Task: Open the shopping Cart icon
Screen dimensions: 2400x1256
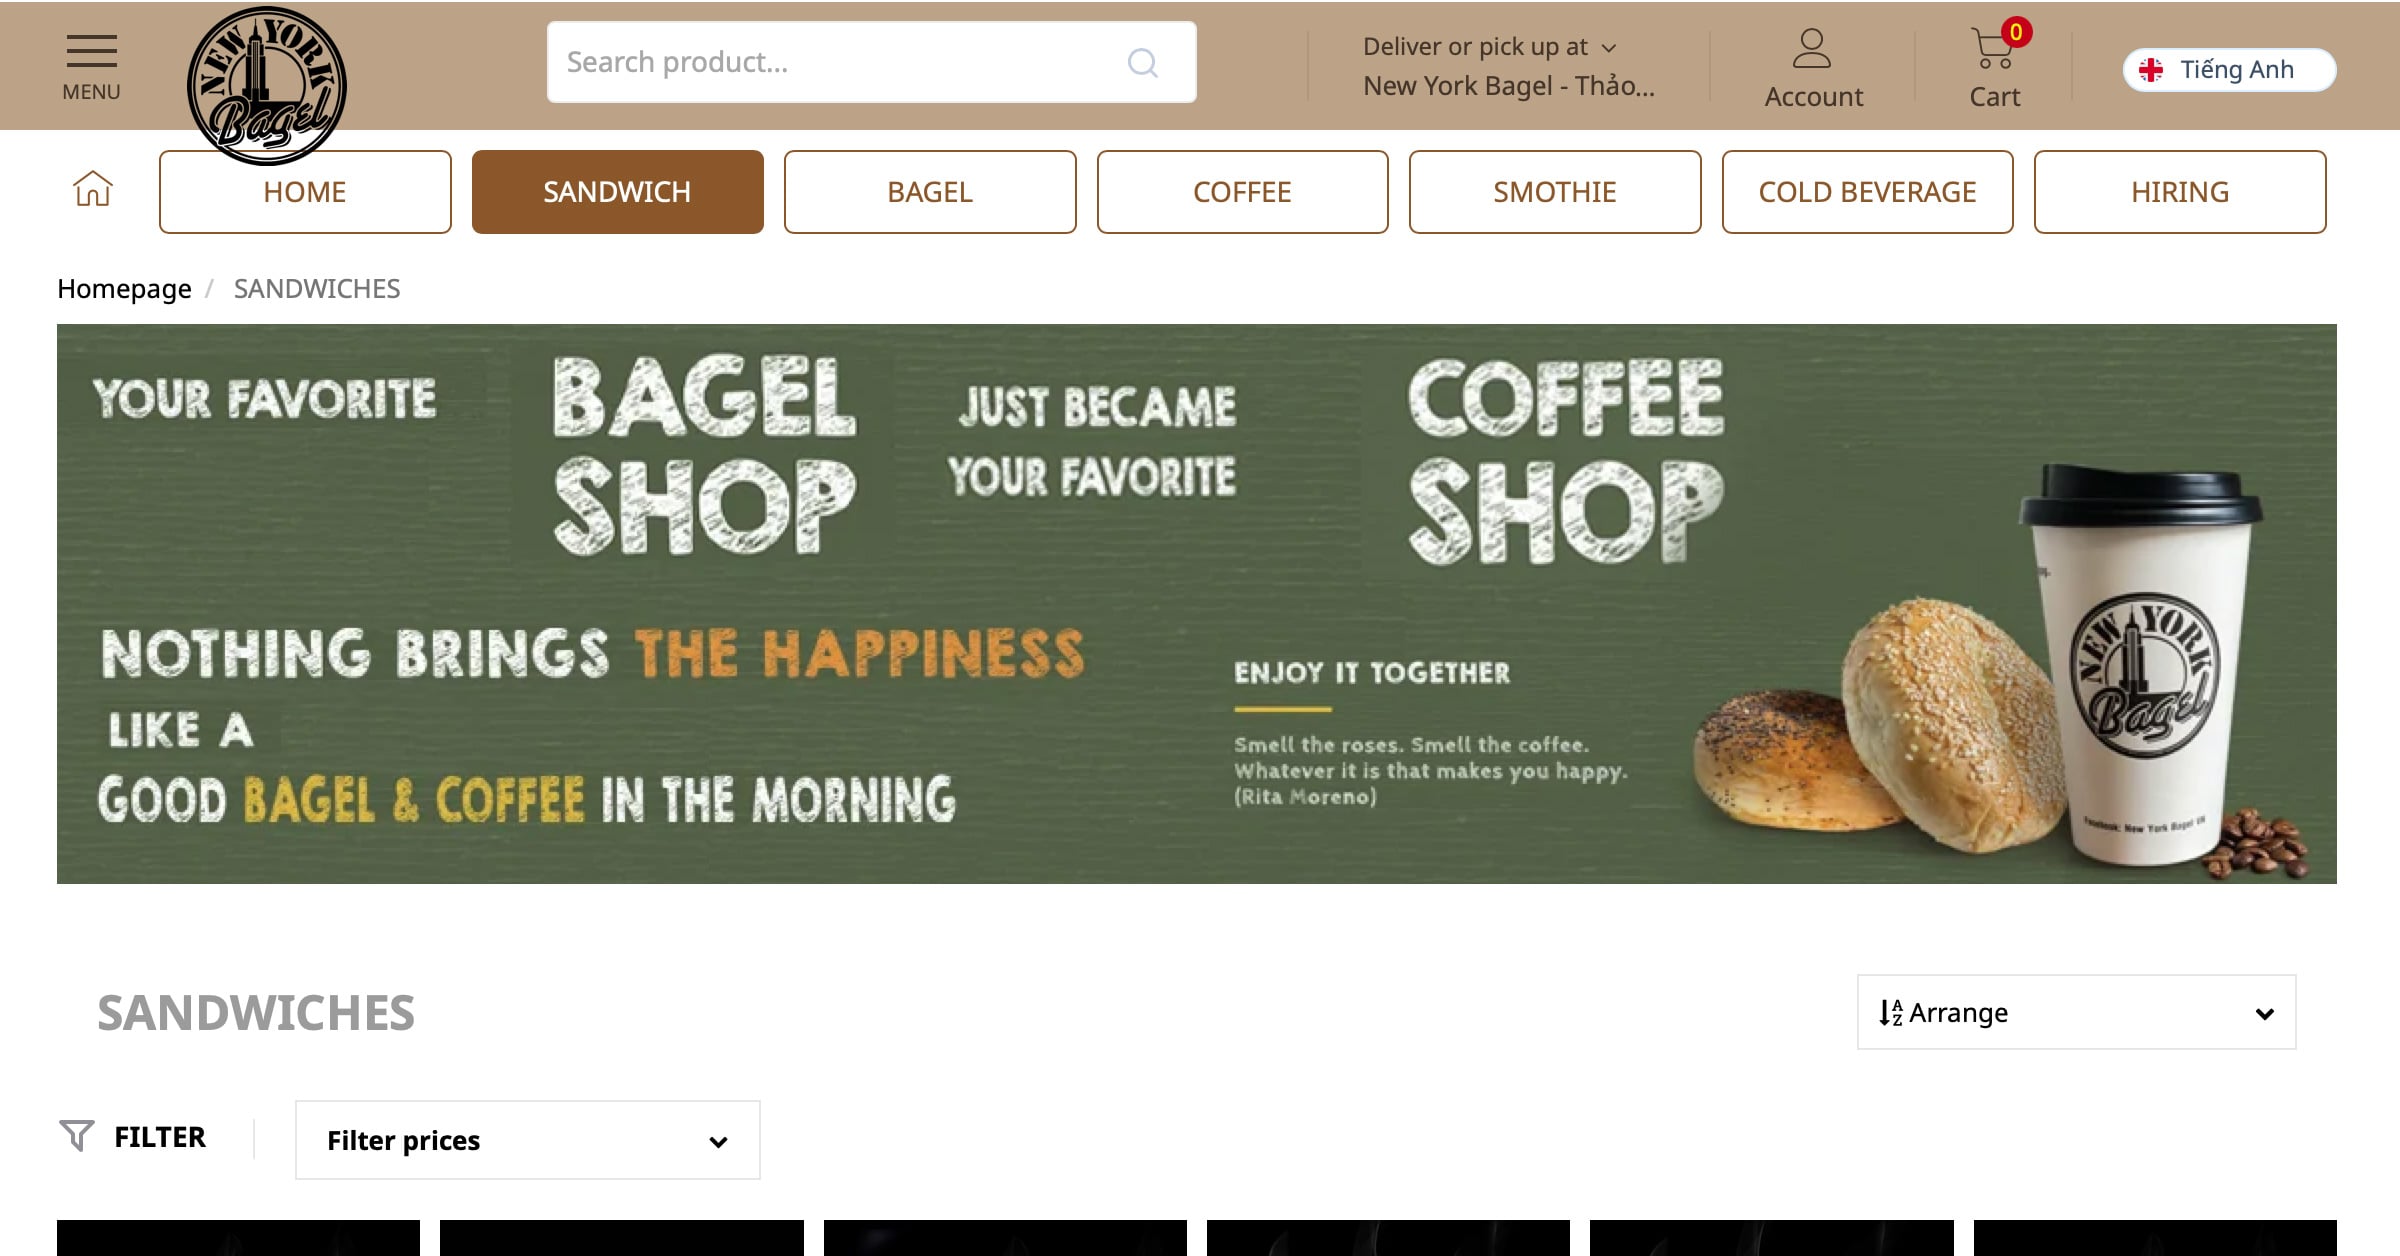Action: (1992, 50)
